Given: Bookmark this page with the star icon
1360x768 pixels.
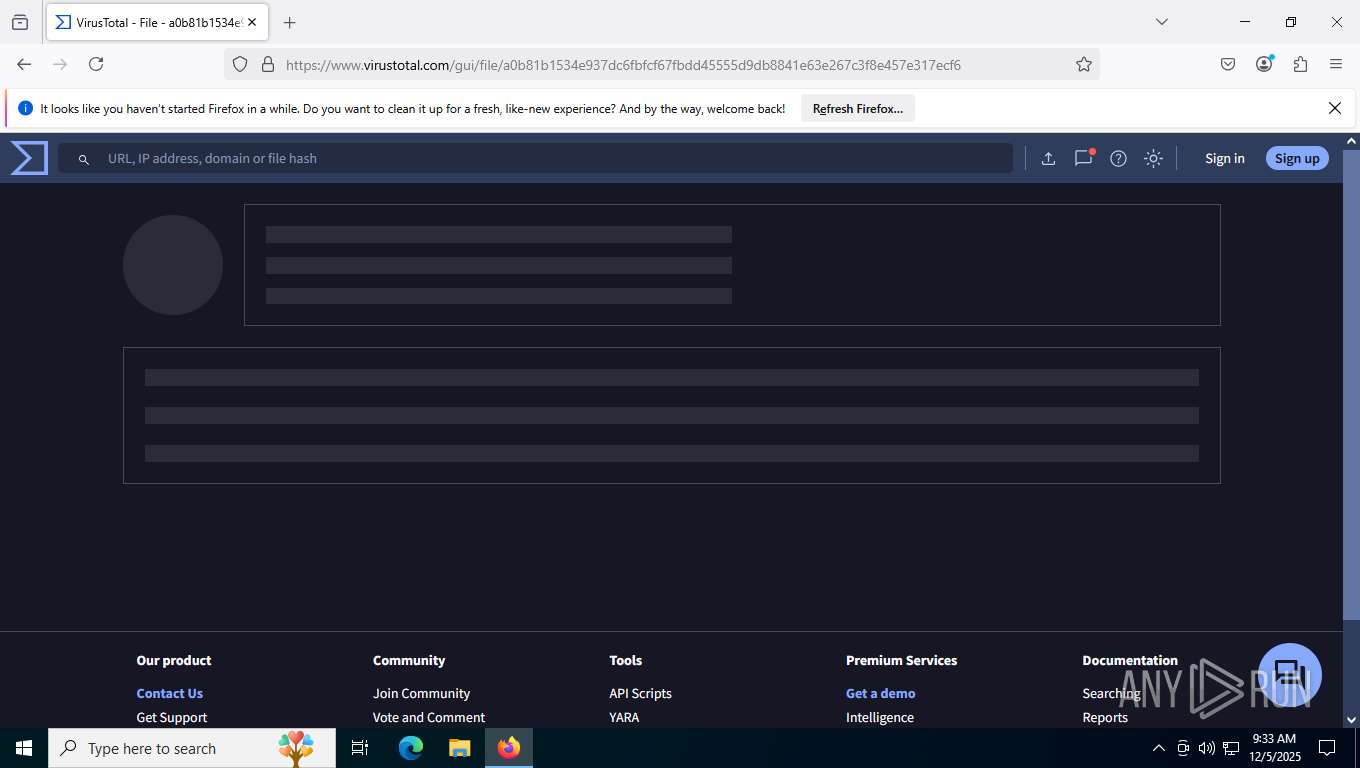Looking at the screenshot, I should point(1084,64).
